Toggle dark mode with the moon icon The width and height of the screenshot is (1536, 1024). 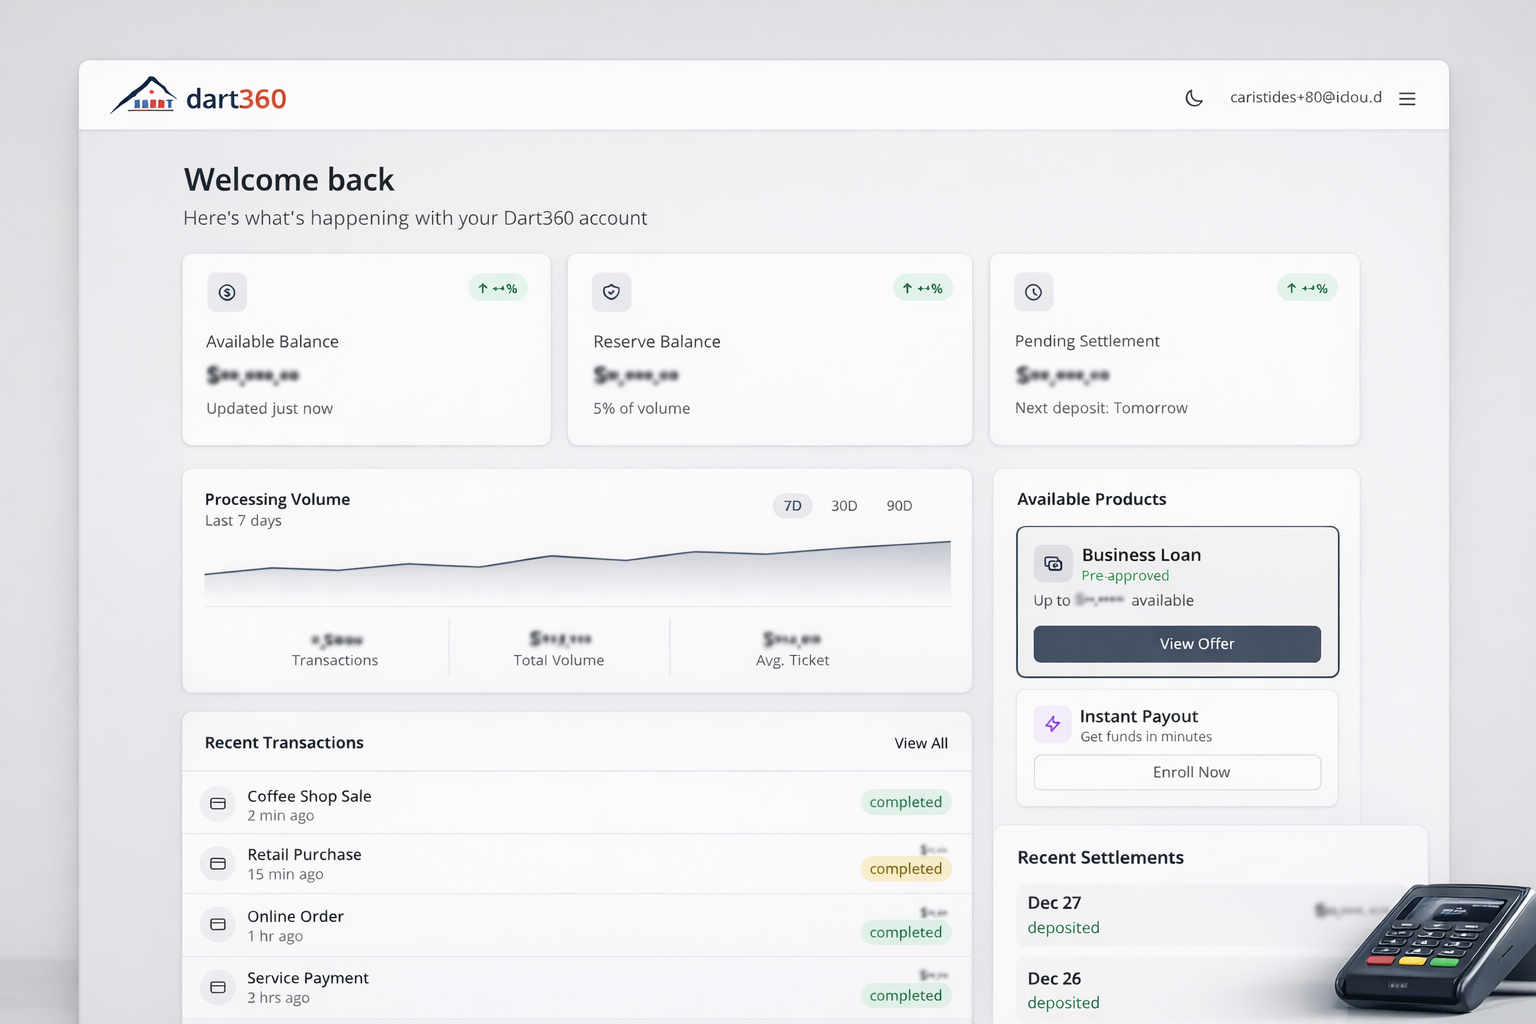[1194, 98]
